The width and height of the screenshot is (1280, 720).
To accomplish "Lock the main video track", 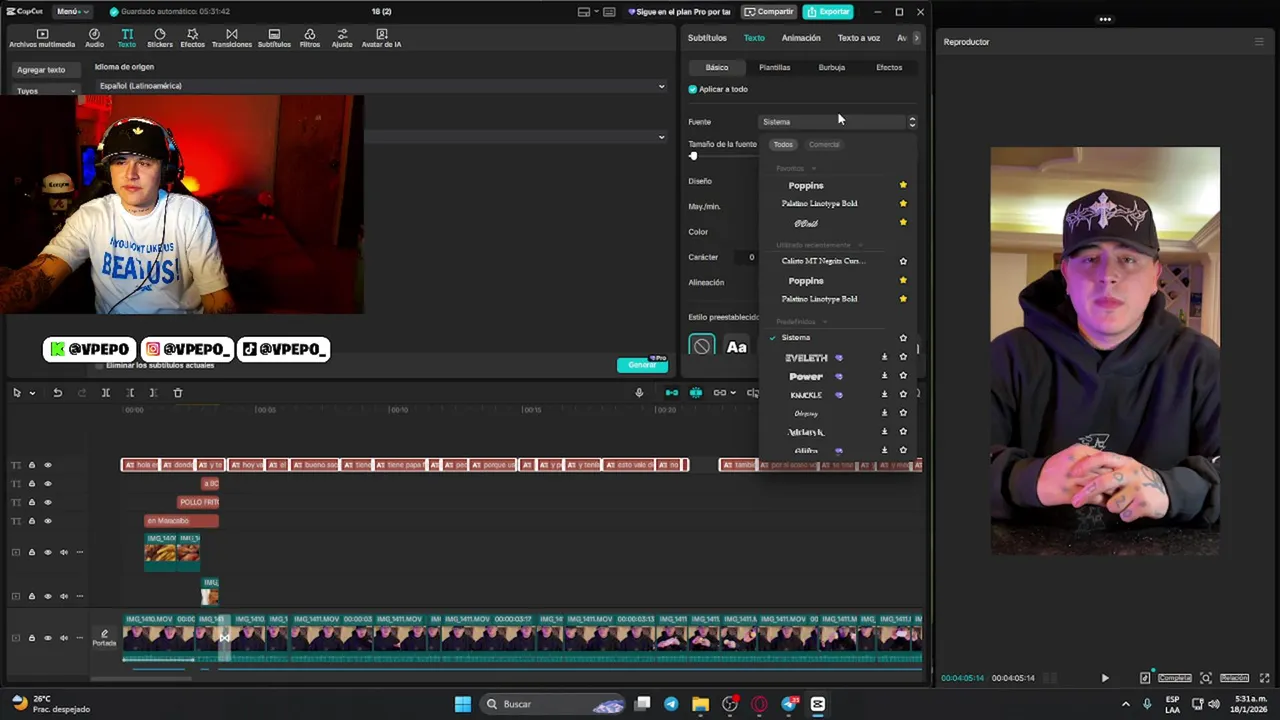I will pyautogui.click(x=31, y=637).
